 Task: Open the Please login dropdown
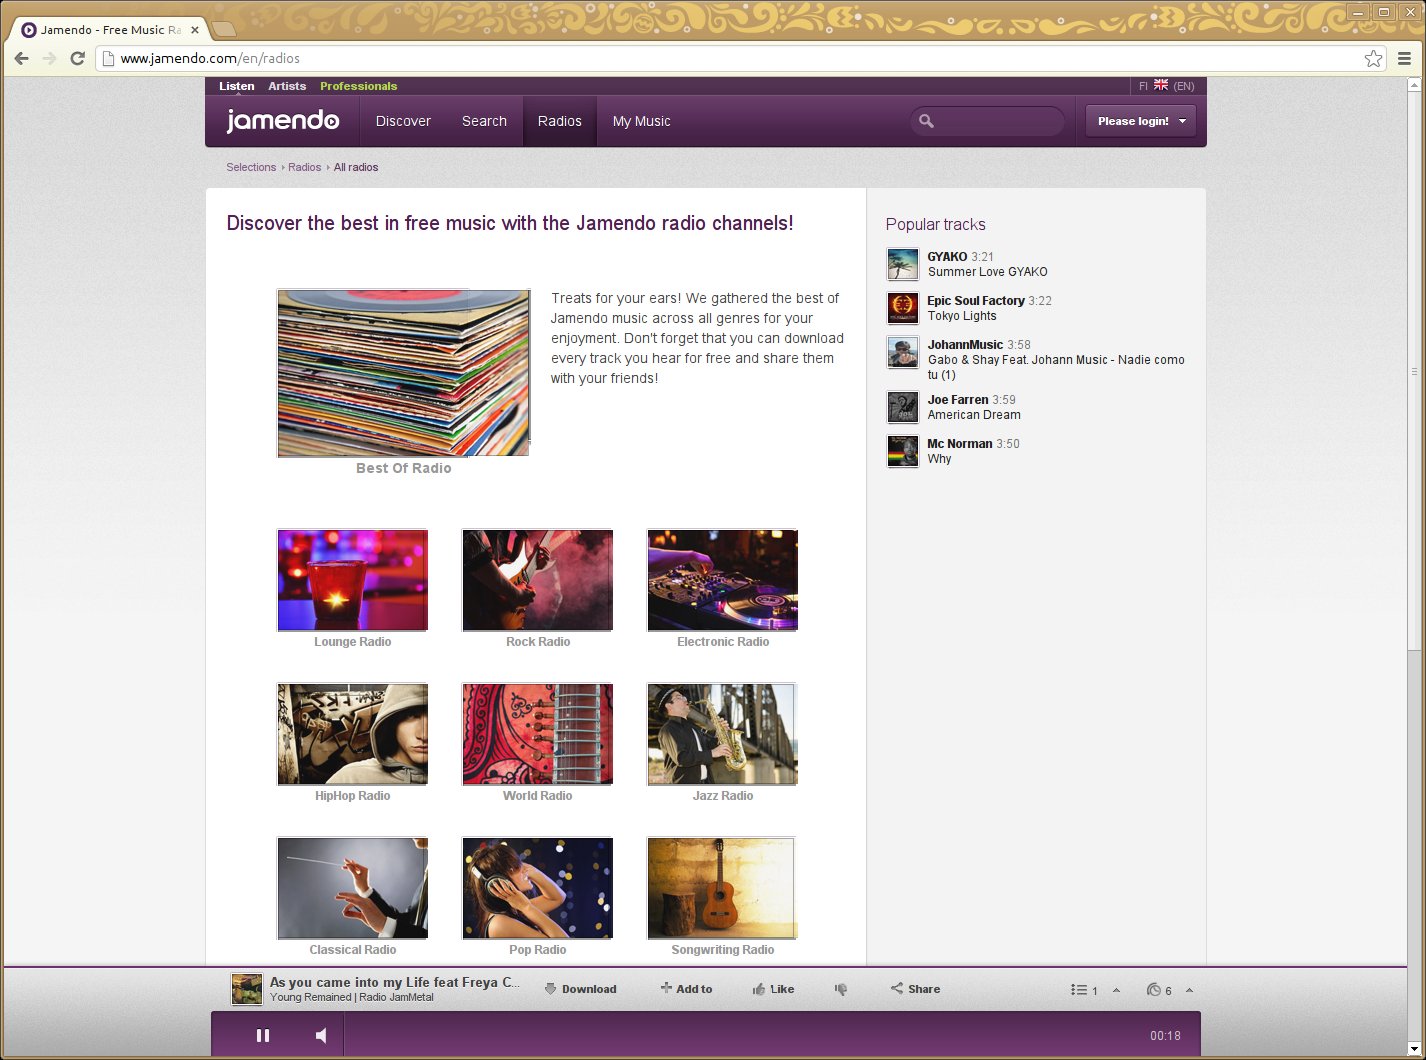point(1140,121)
